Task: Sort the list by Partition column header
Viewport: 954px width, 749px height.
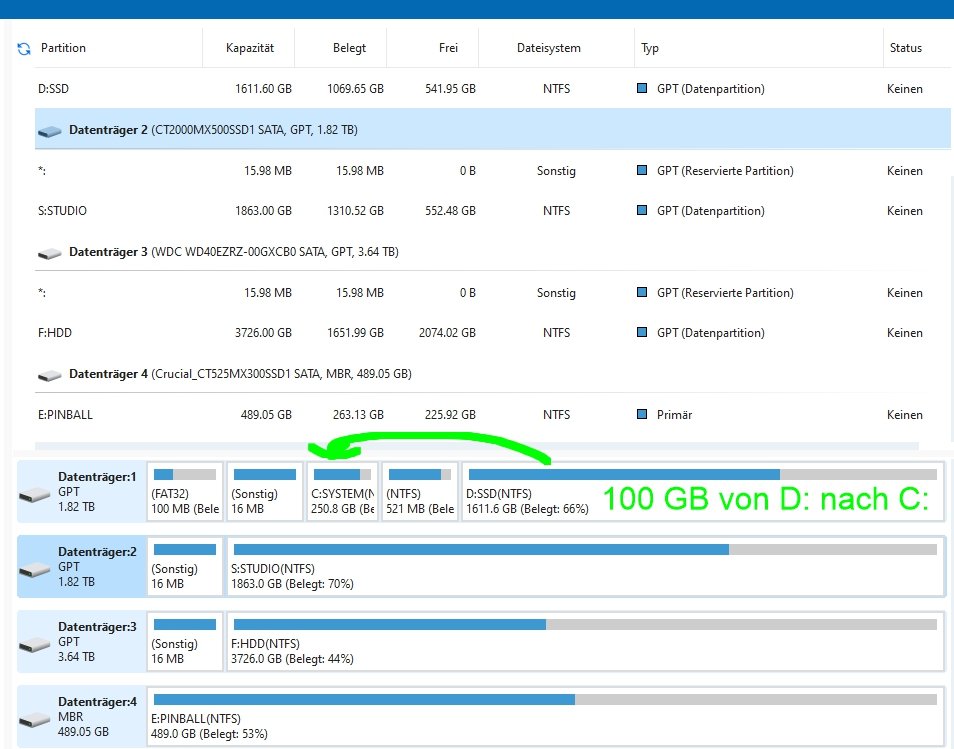Action: coord(63,48)
